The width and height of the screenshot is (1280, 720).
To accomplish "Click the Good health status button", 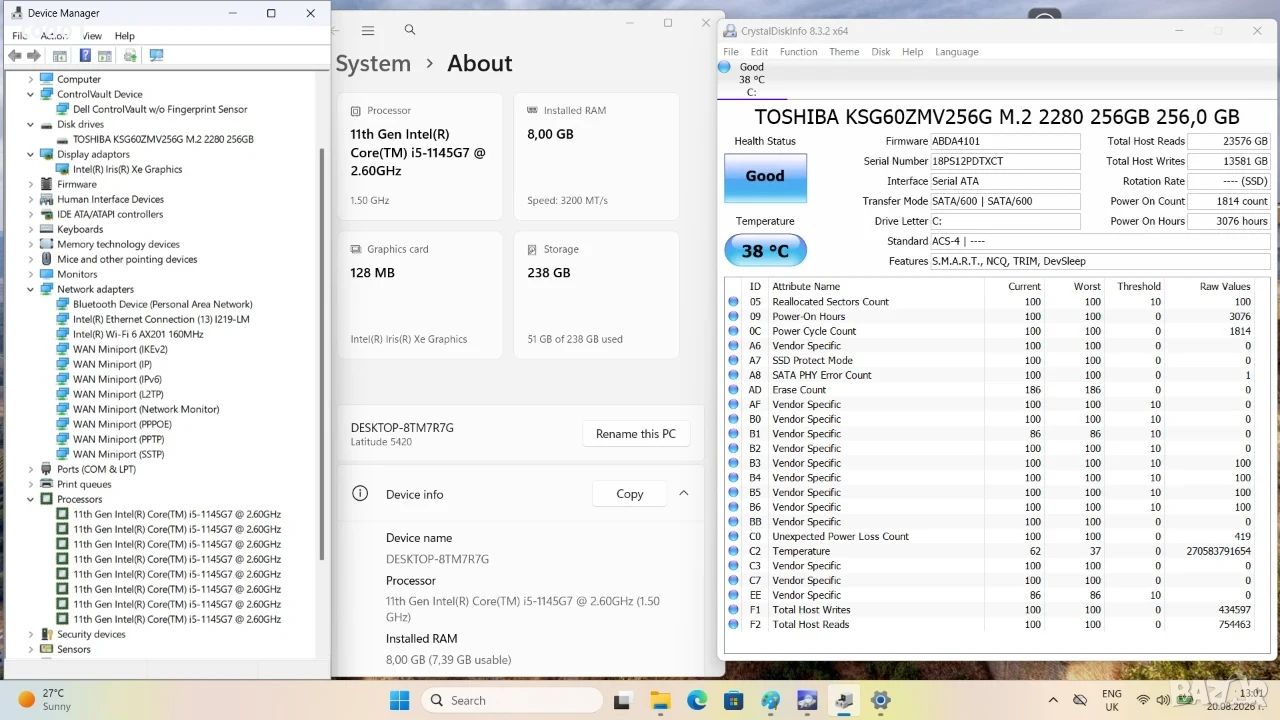I will pos(765,177).
